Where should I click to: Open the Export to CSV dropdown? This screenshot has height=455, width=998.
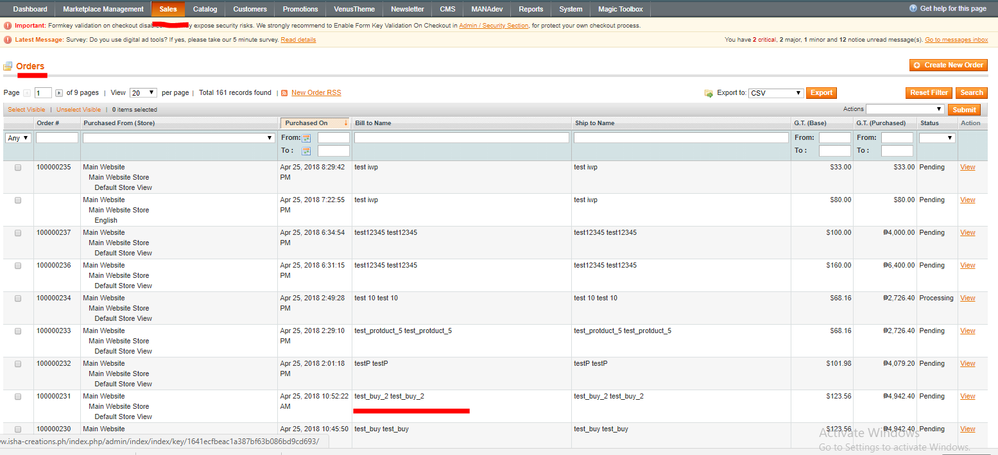tap(776, 93)
